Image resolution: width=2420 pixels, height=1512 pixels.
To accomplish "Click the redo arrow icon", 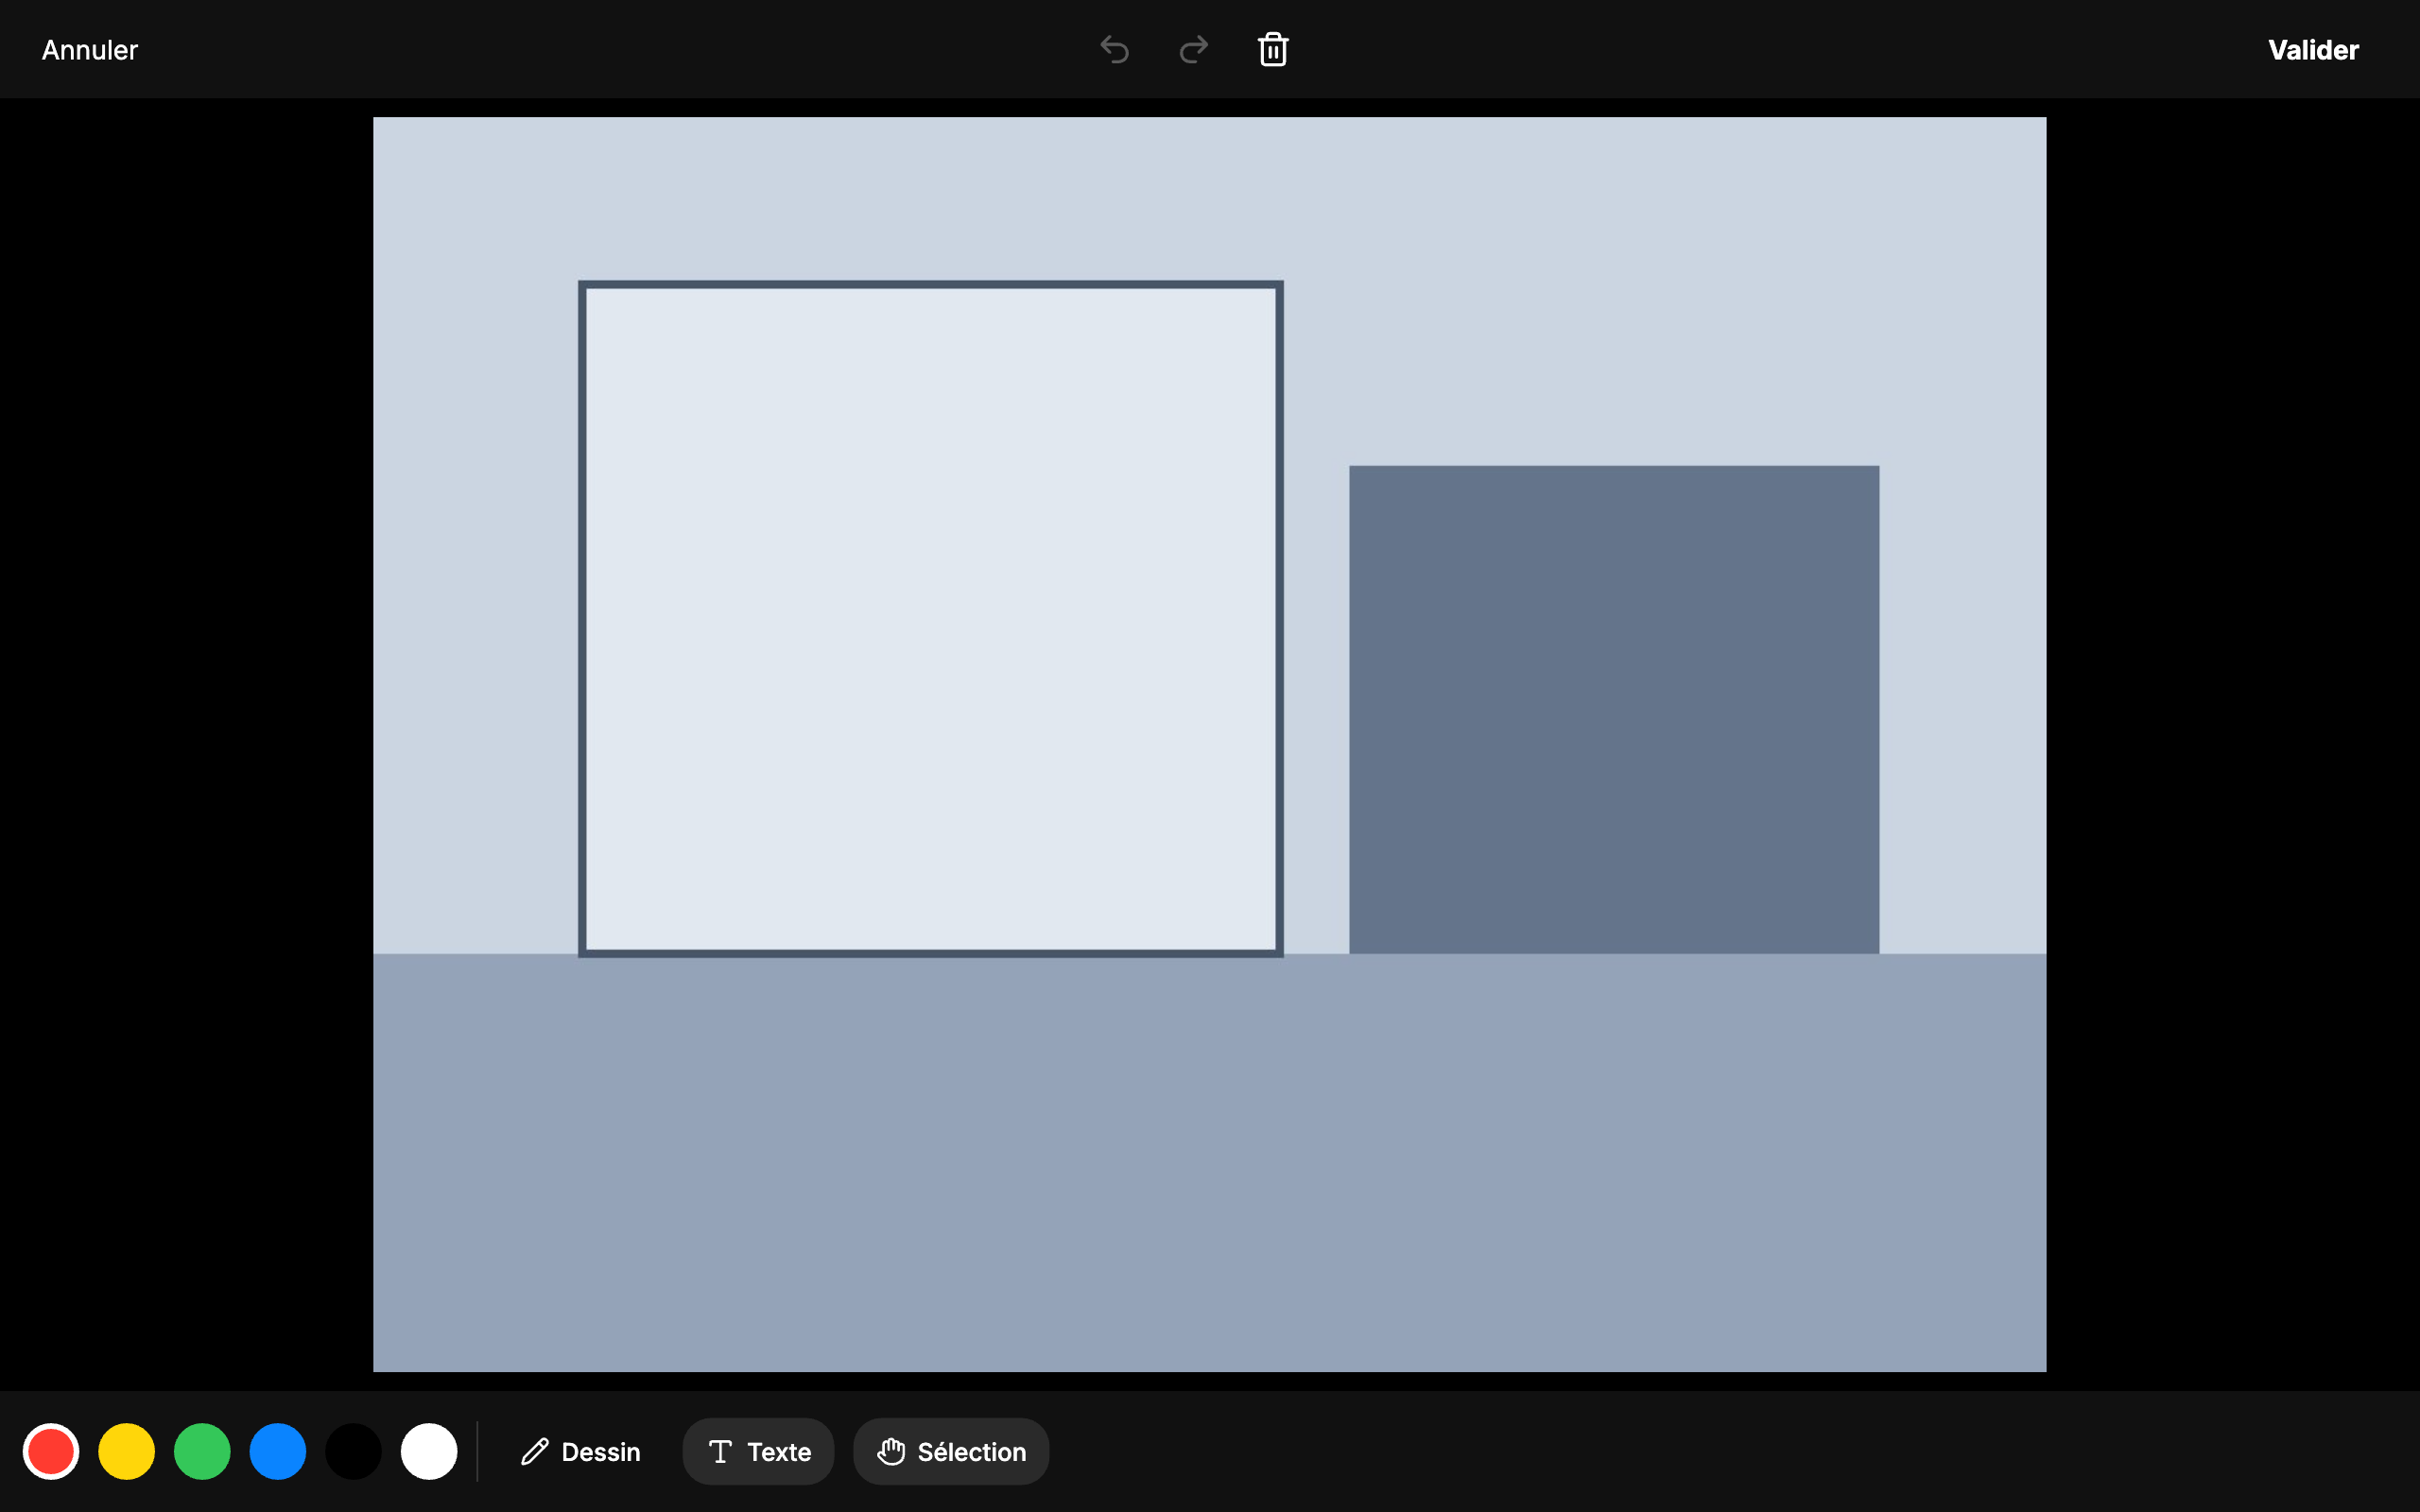I will pos(1194,49).
